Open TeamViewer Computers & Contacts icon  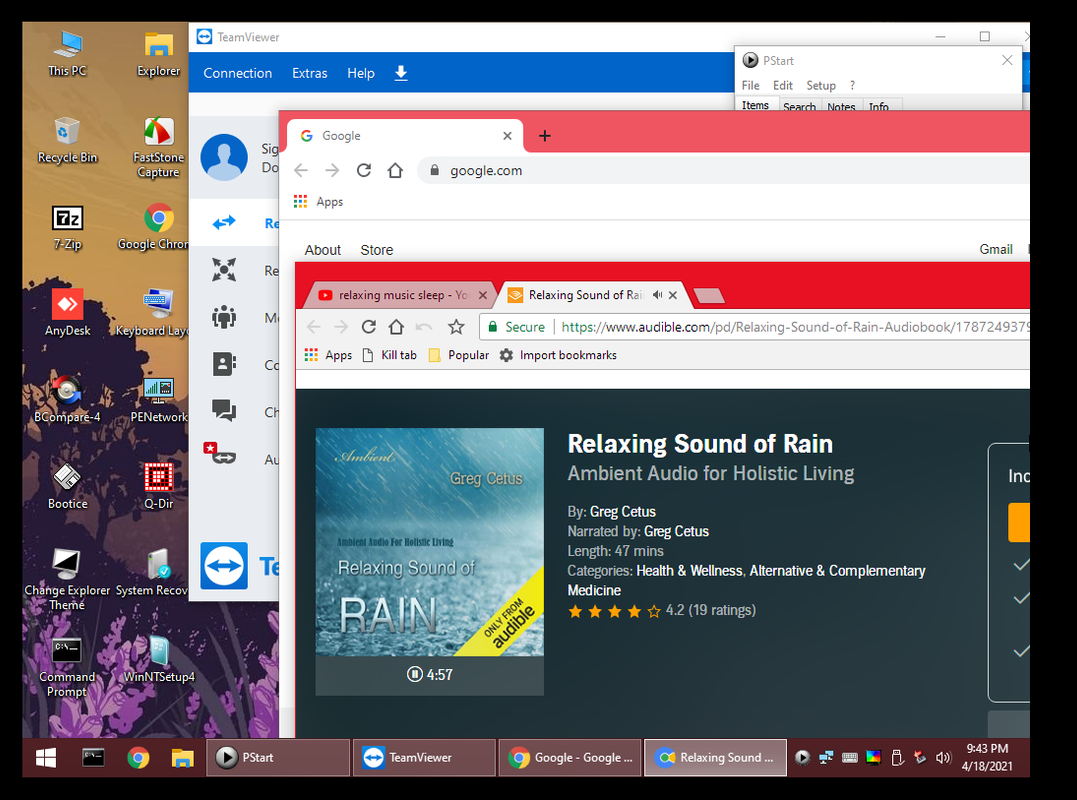pos(224,364)
